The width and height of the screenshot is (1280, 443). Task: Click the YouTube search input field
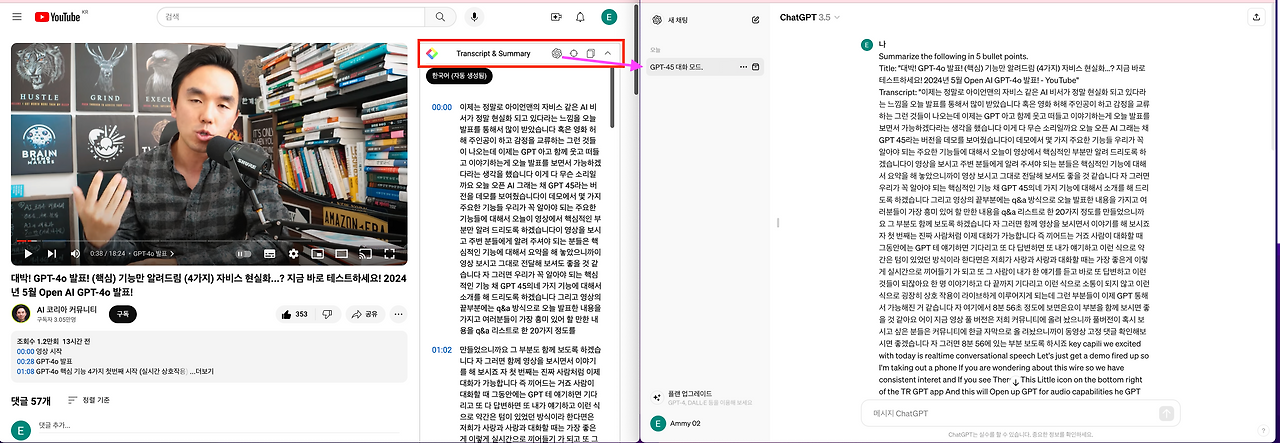[x=291, y=17]
